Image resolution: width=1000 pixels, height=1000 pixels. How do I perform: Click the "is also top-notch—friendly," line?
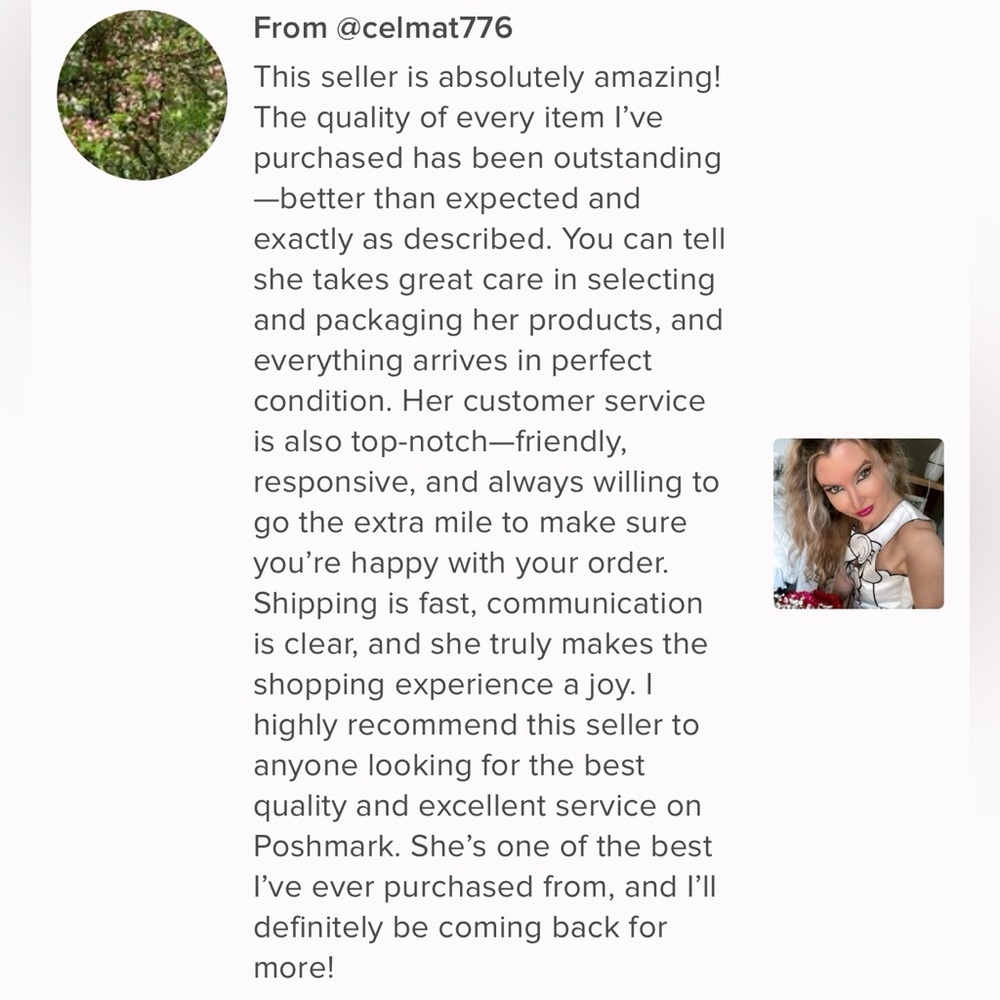point(441,441)
